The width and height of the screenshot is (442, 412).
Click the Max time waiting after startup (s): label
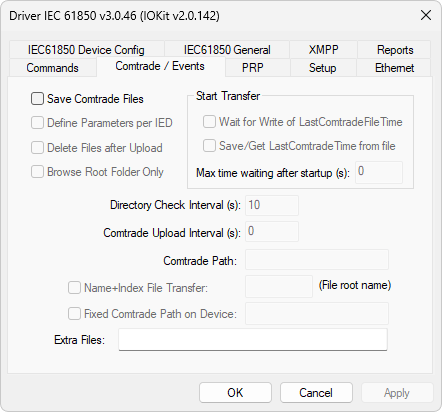[x=273, y=173]
